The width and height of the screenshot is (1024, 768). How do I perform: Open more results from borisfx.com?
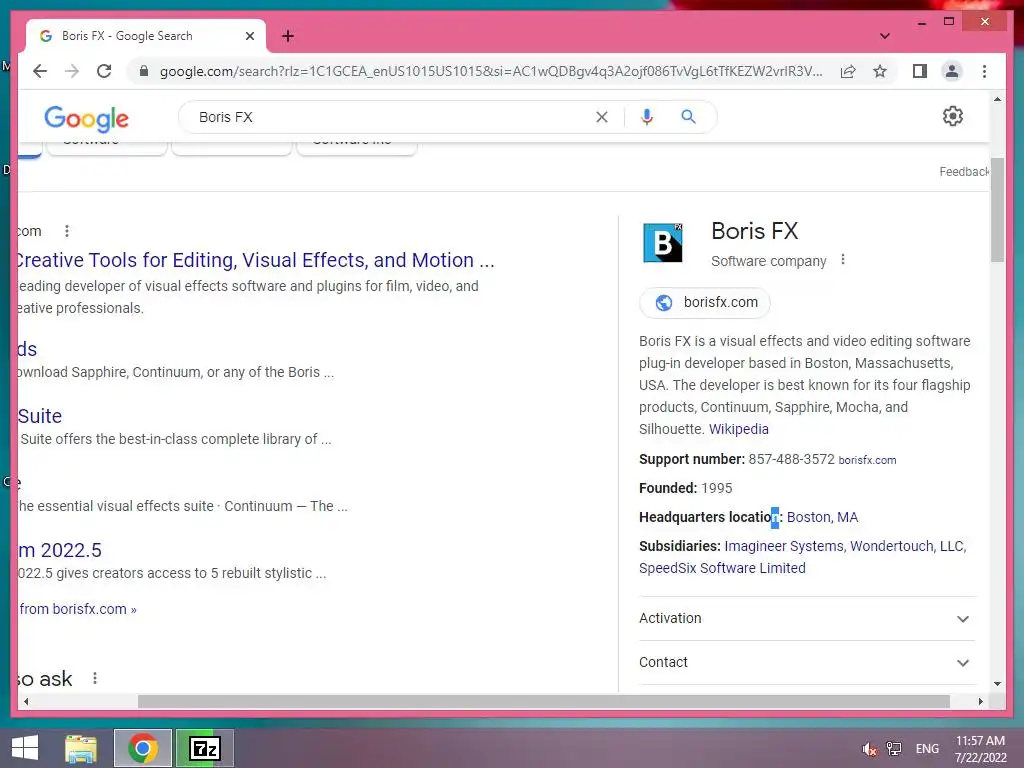pyautogui.click(x=78, y=609)
